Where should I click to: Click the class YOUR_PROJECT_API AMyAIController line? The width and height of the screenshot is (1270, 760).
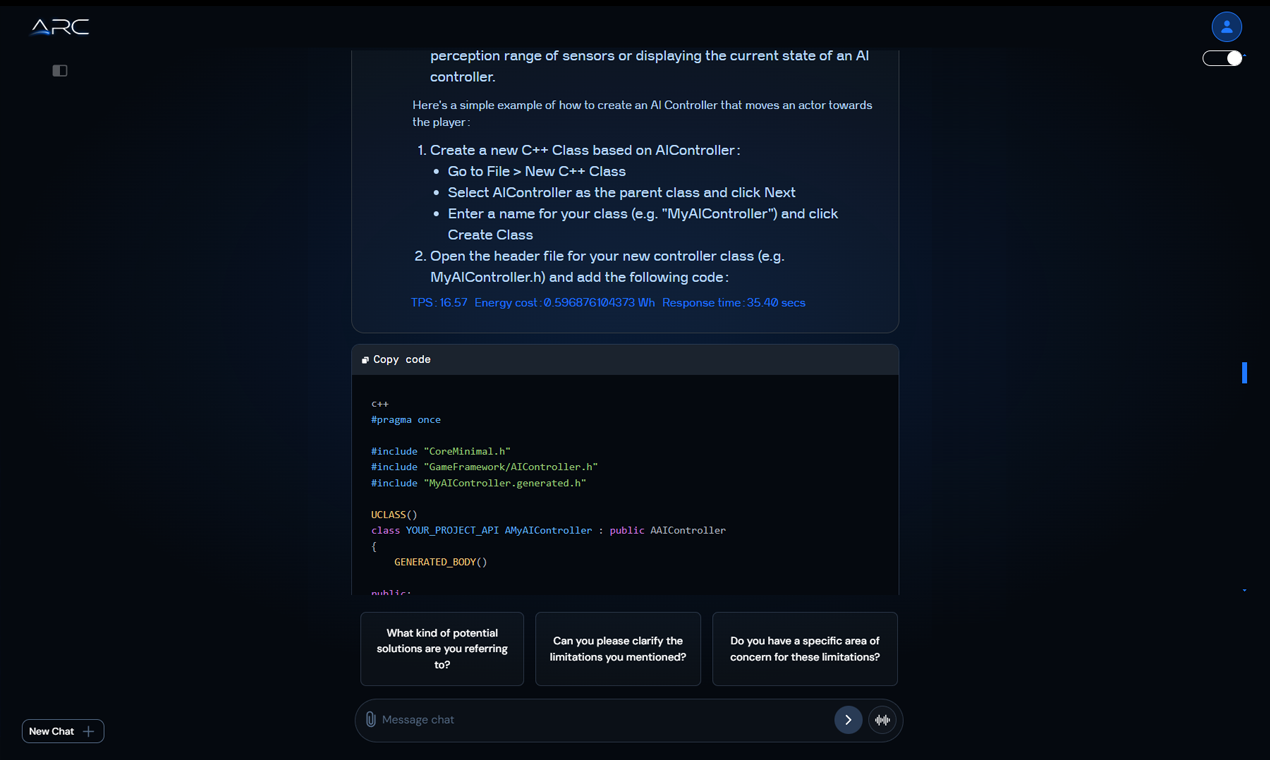[548, 530]
